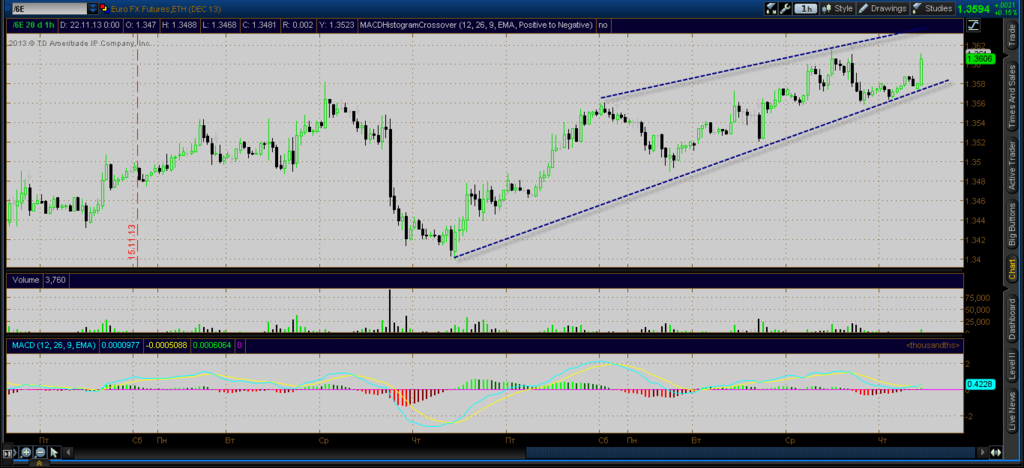Click the expand panel icon at bottom-left corner
This screenshot has width=1024, height=468.
coord(8,452)
